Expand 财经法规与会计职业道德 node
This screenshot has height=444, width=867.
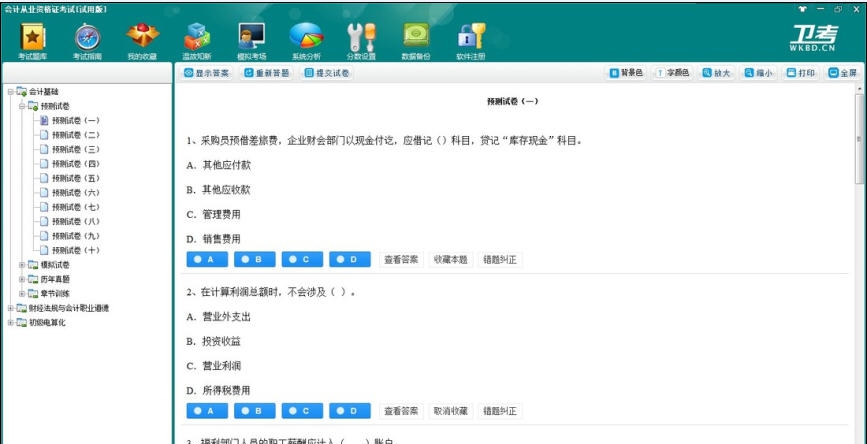pyautogui.click(x=11, y=308)
